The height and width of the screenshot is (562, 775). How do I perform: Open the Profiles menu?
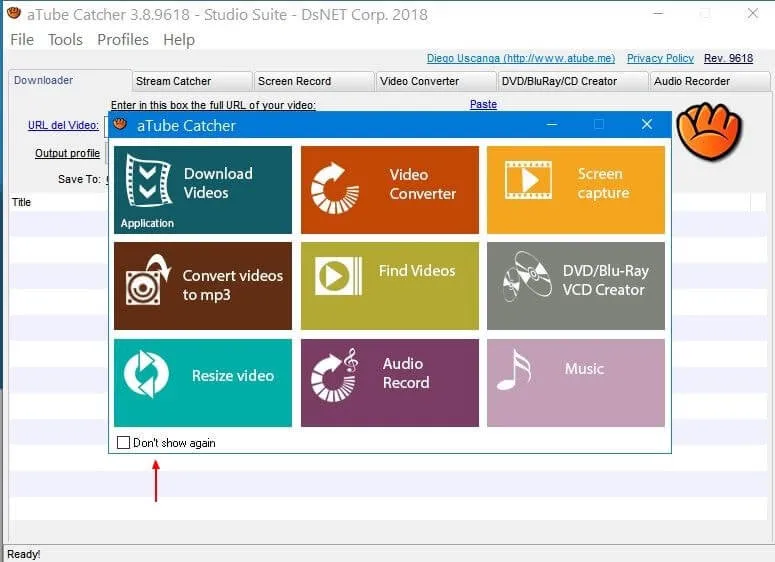tap(123, 40)
